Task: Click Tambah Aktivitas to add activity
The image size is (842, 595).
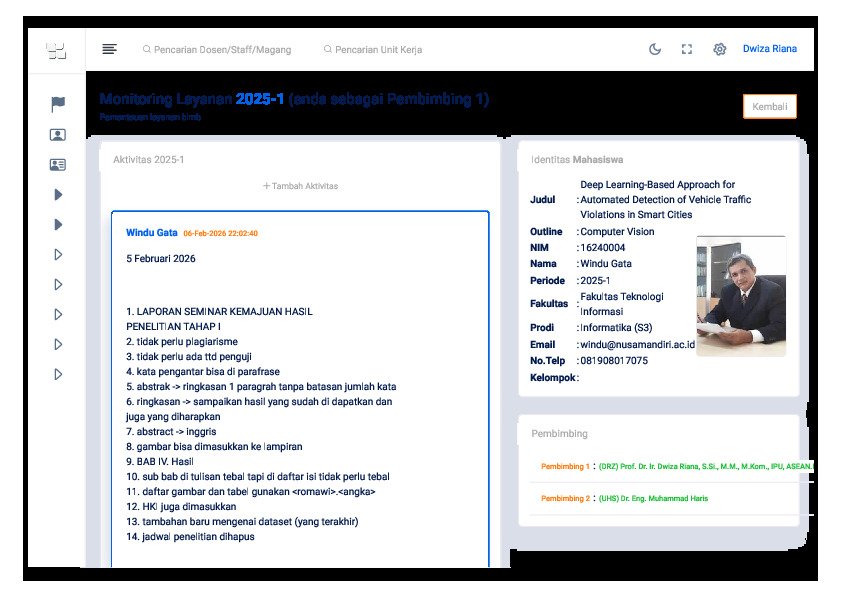Action: click(300, 186)
